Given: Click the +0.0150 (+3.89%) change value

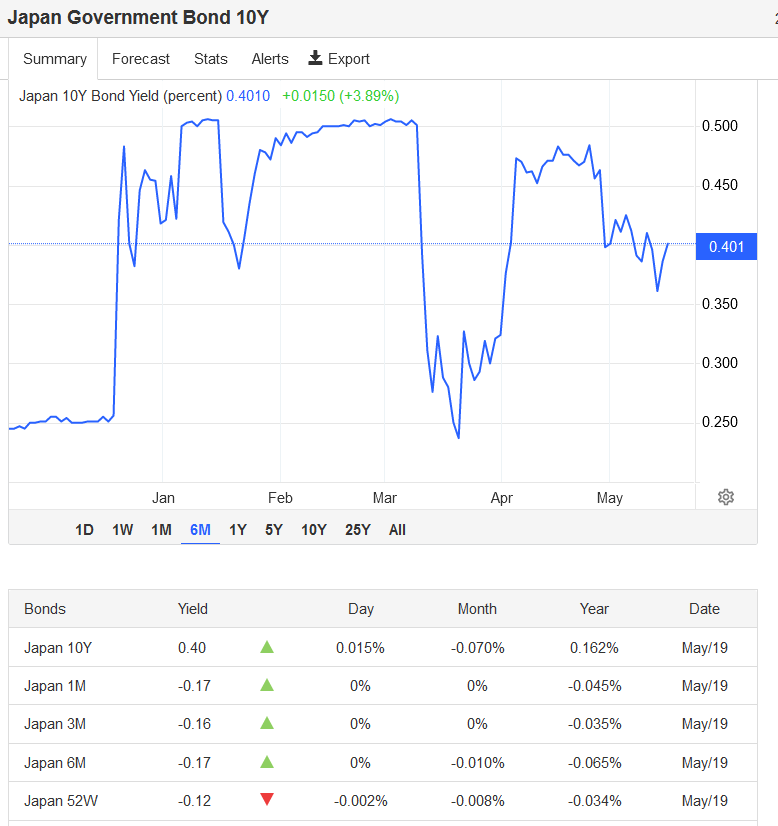Looking at the screenshot, I should [x=341, y=96].
